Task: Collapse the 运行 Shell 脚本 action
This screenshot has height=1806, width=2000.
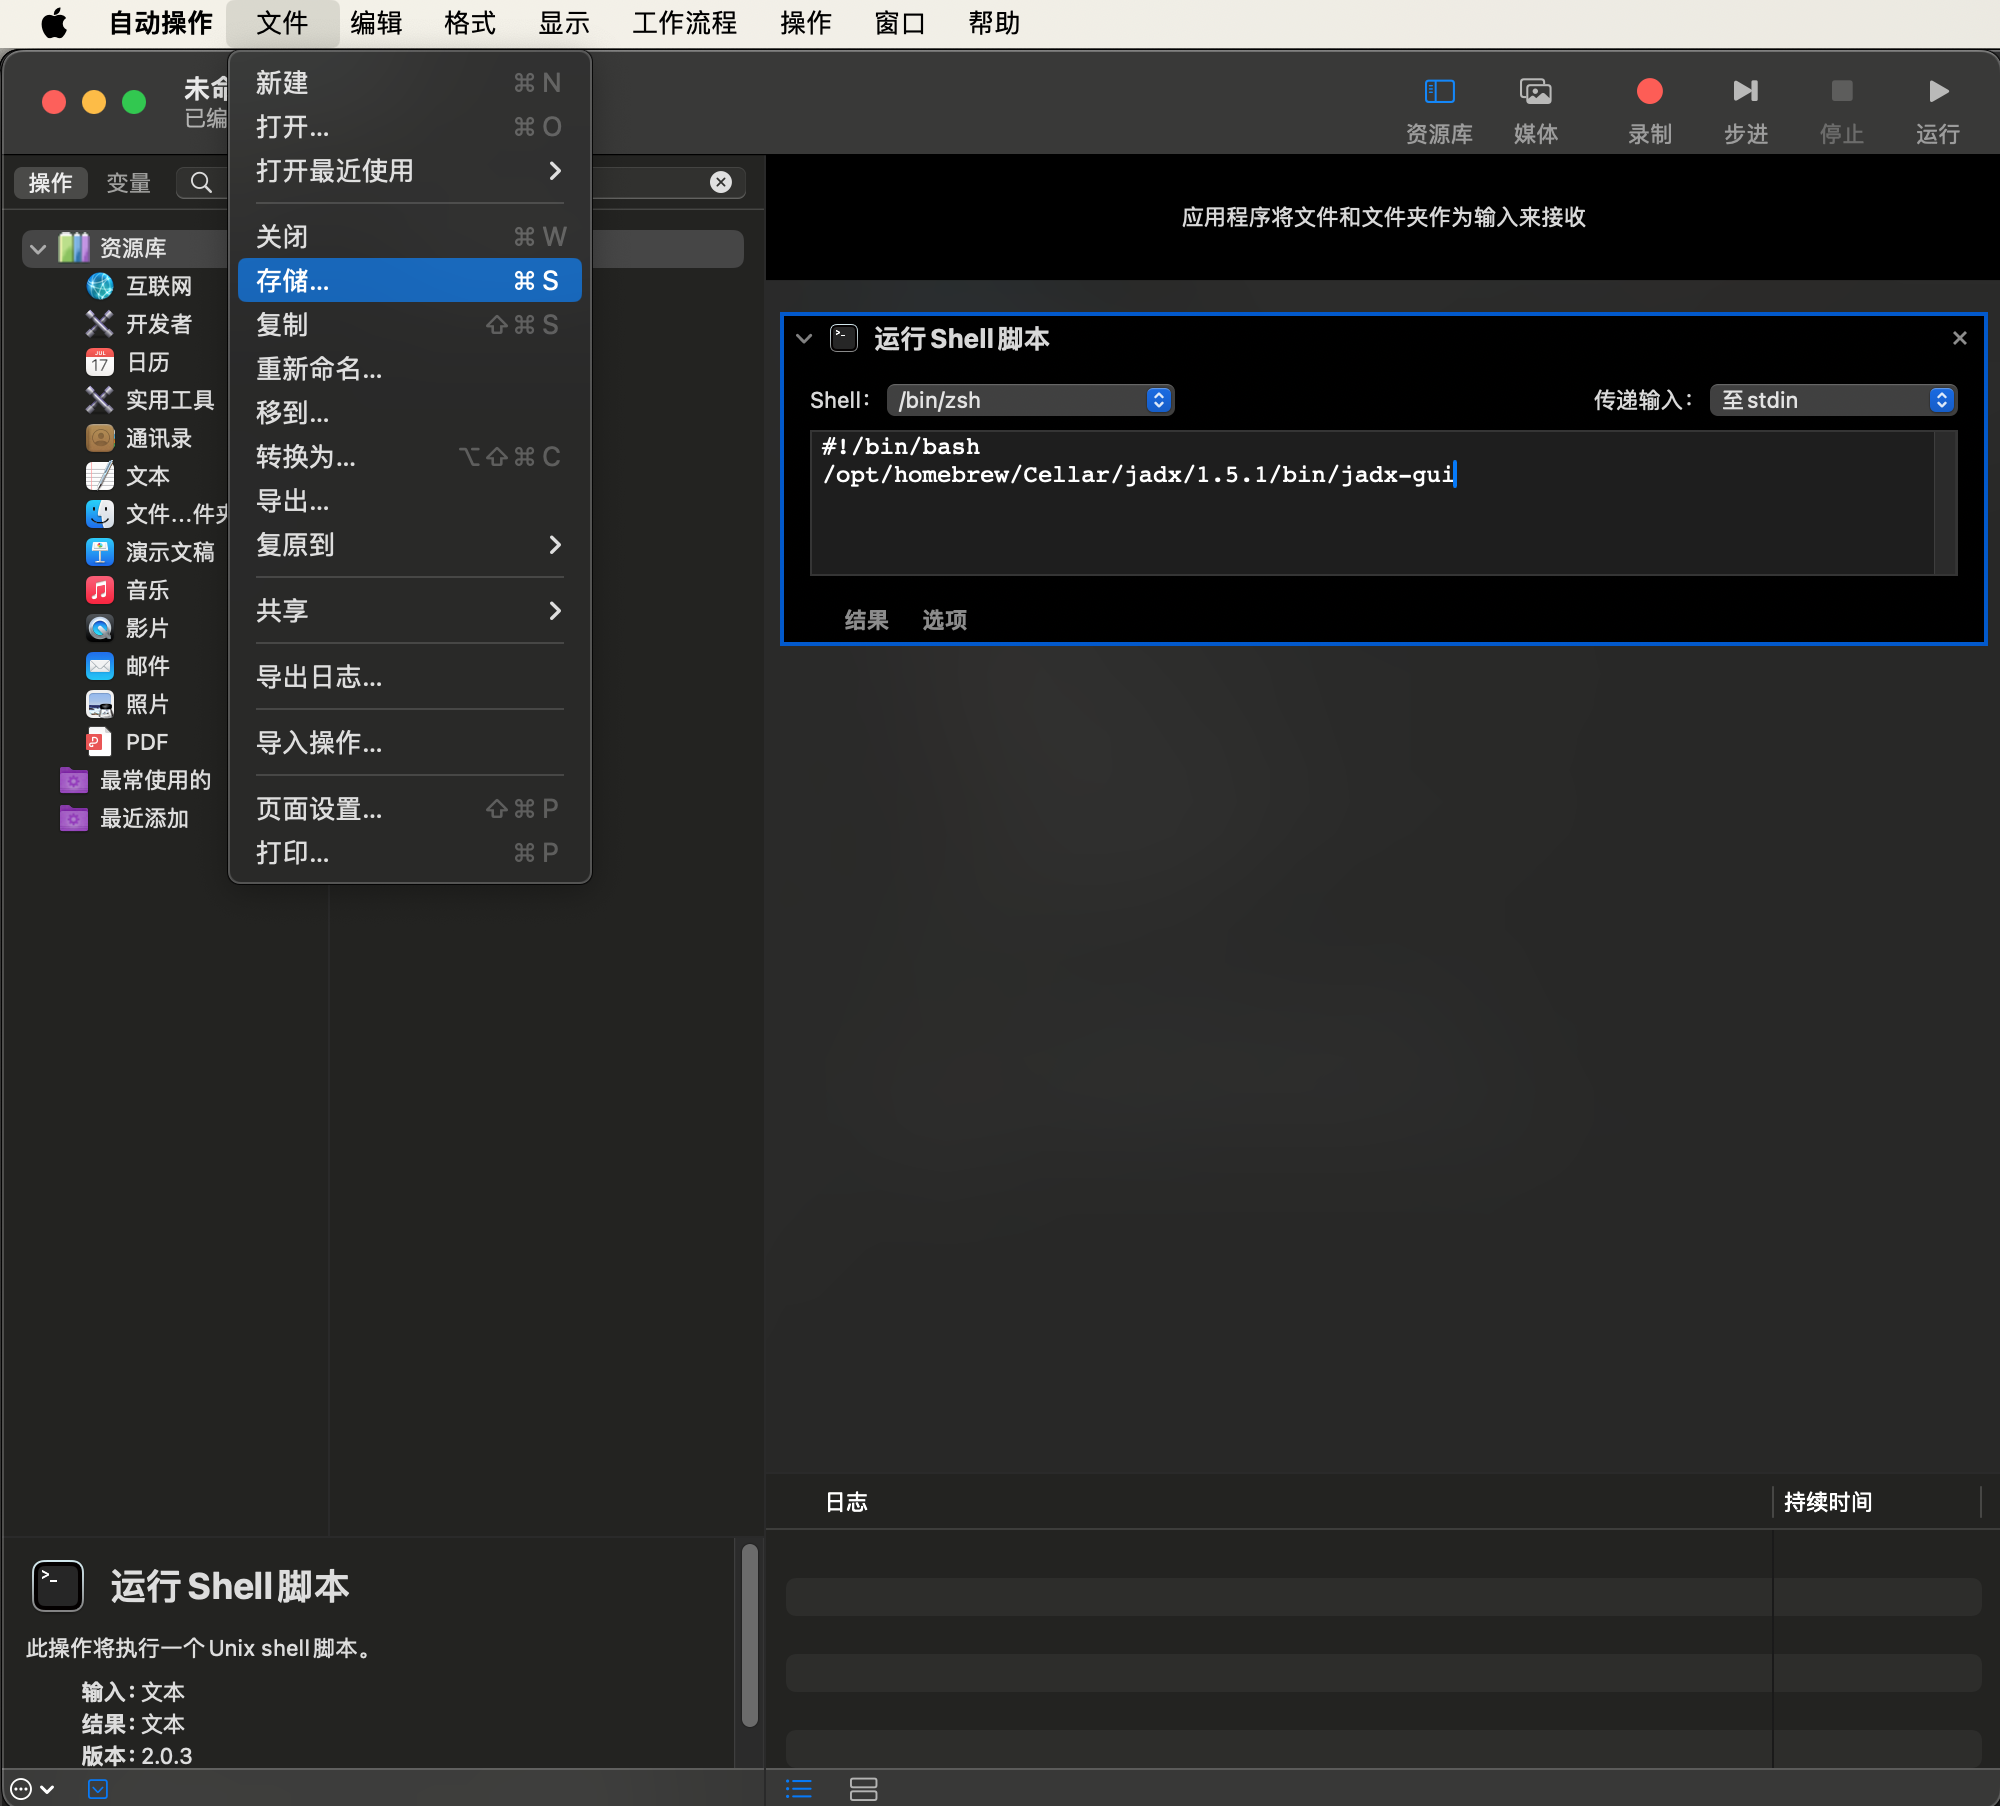Action: (804, 339)
